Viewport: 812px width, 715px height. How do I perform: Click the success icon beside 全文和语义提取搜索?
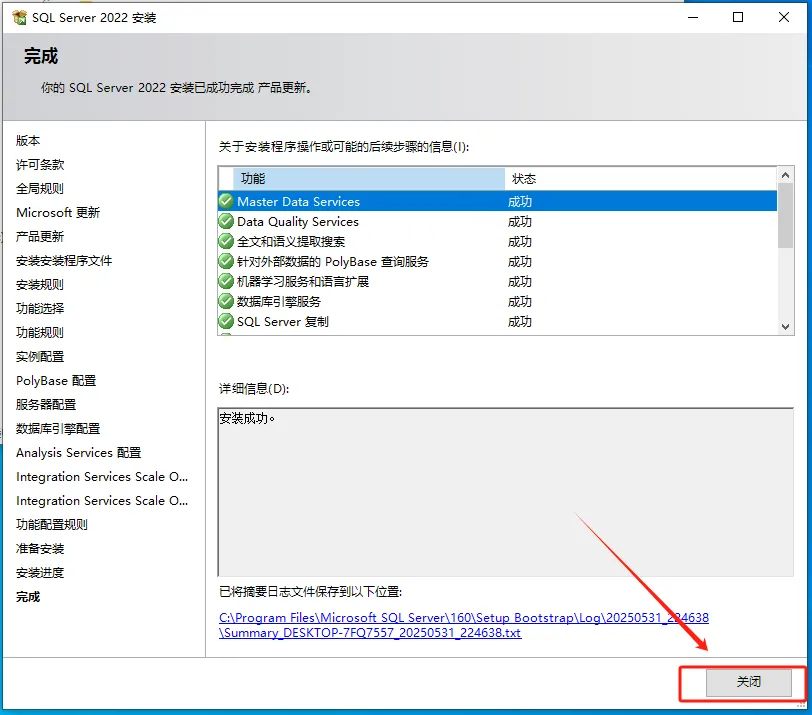click(226, 241)
